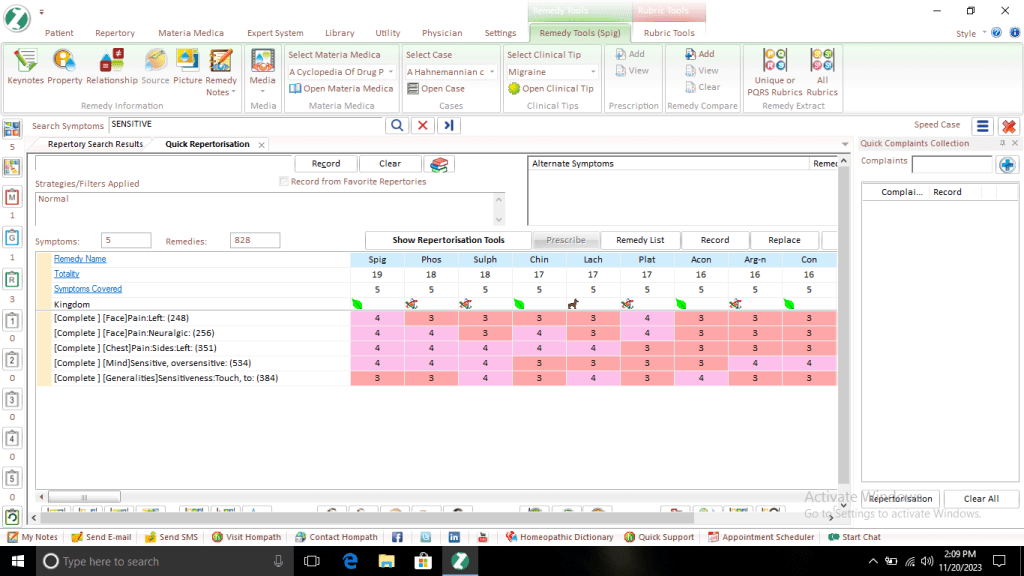Click the Property icon in ribbon
The height and width of the screenshot is (576, 1024).
click(65, 66)
